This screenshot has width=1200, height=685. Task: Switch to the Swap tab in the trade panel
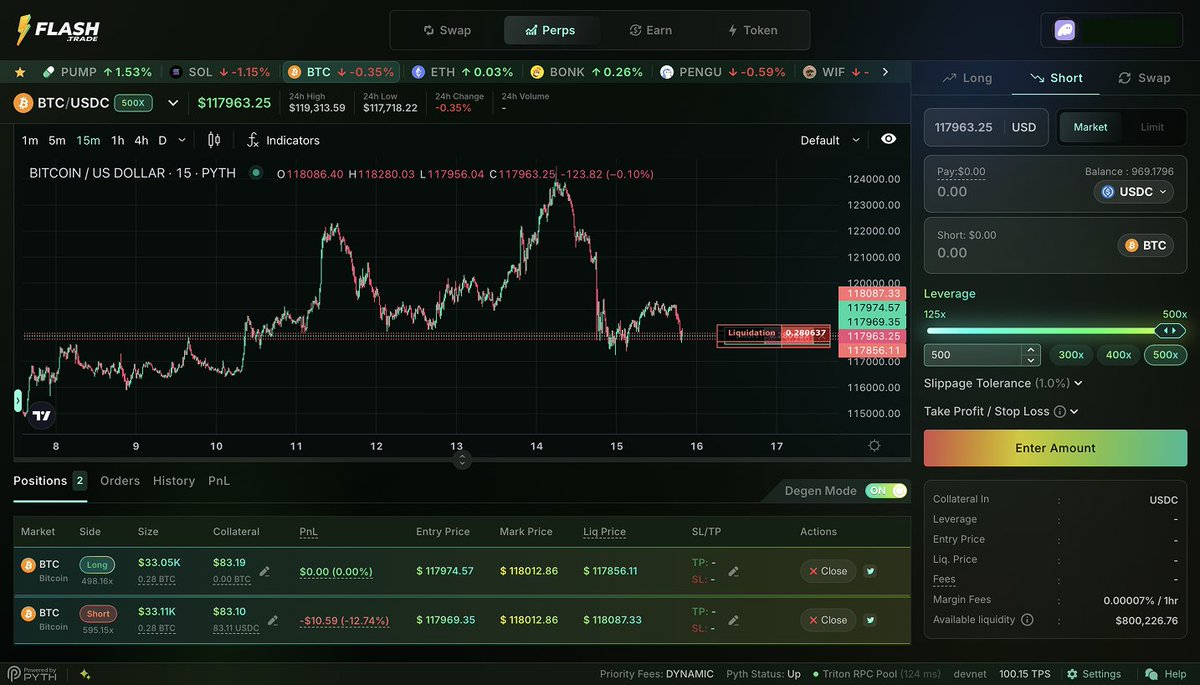click(x=1144, y=78)
